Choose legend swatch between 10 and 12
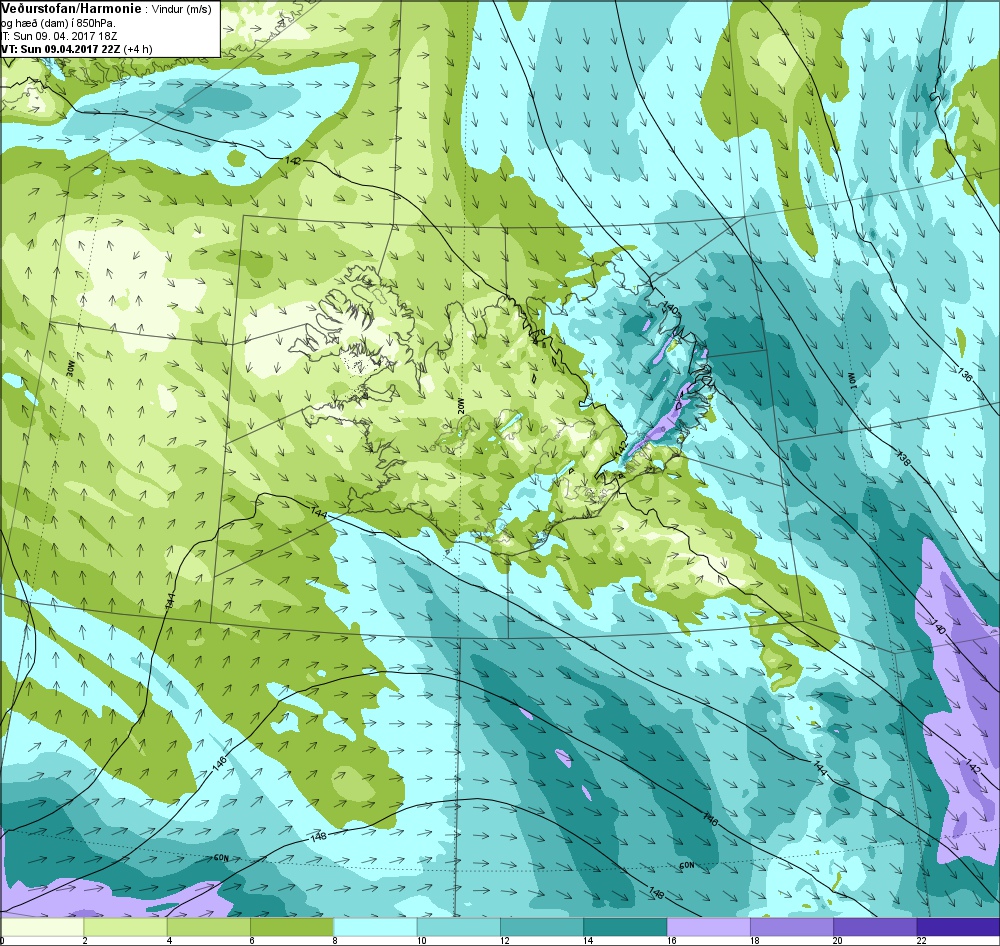 point(459,926)
